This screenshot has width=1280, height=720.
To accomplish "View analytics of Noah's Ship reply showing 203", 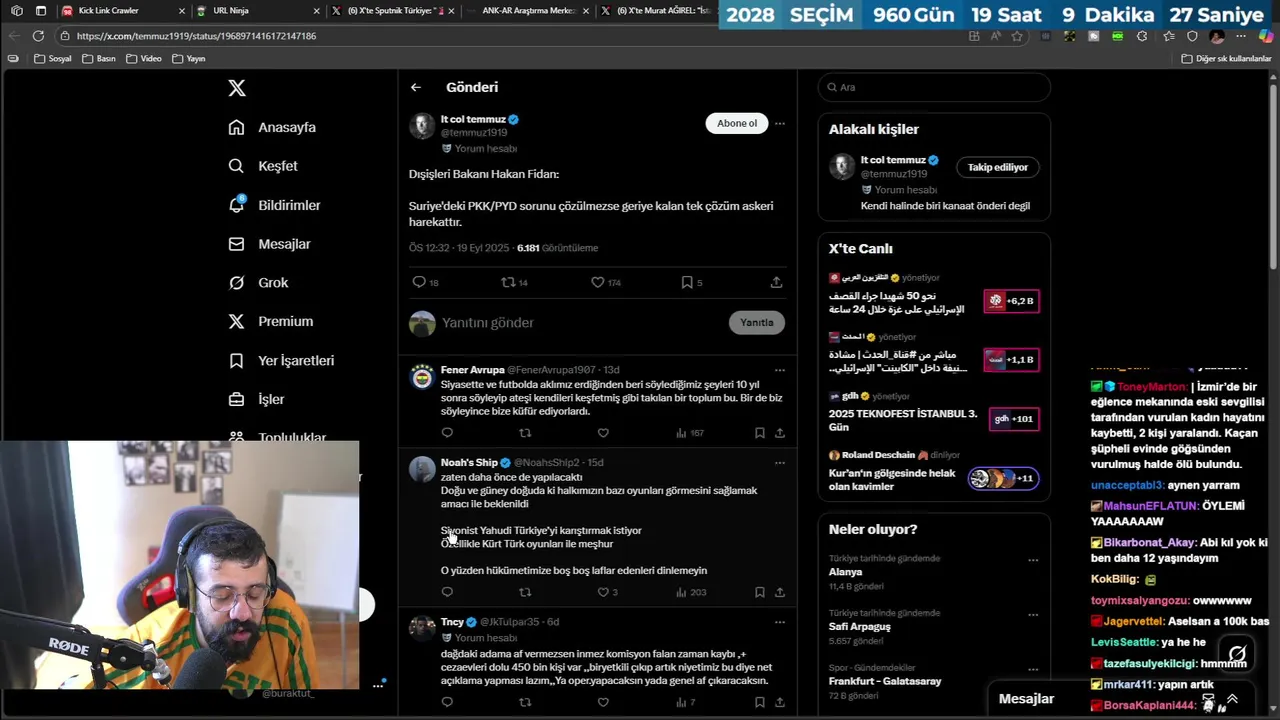I will coord(691,592).
